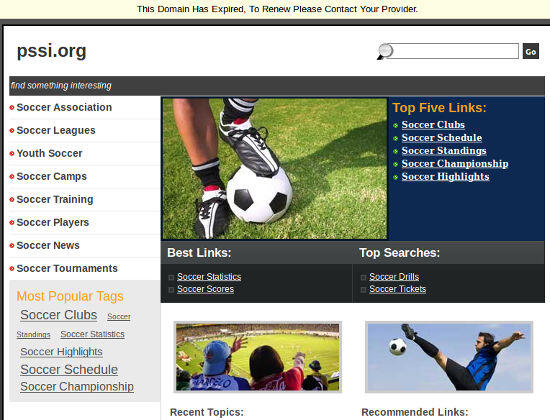Click the magnifying glass search icon
Screen dimensions: 550x420
coord(384,51)
